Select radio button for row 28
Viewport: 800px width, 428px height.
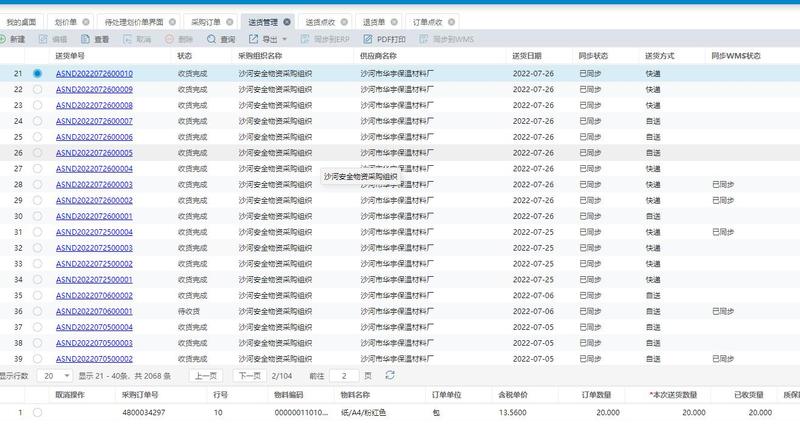point(37,184)
